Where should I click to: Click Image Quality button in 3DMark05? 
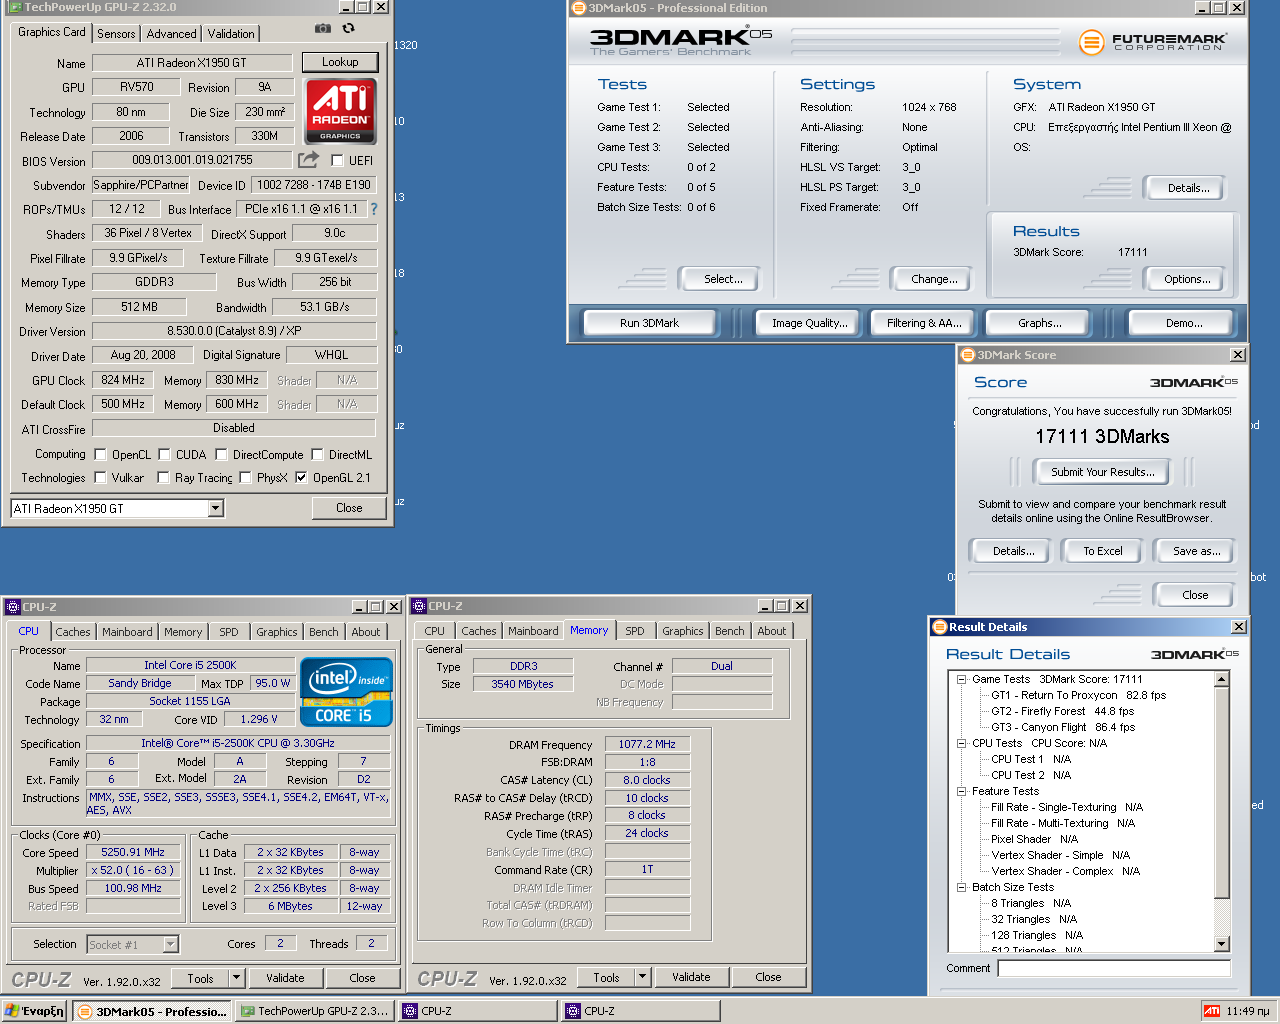click(809, 323)
